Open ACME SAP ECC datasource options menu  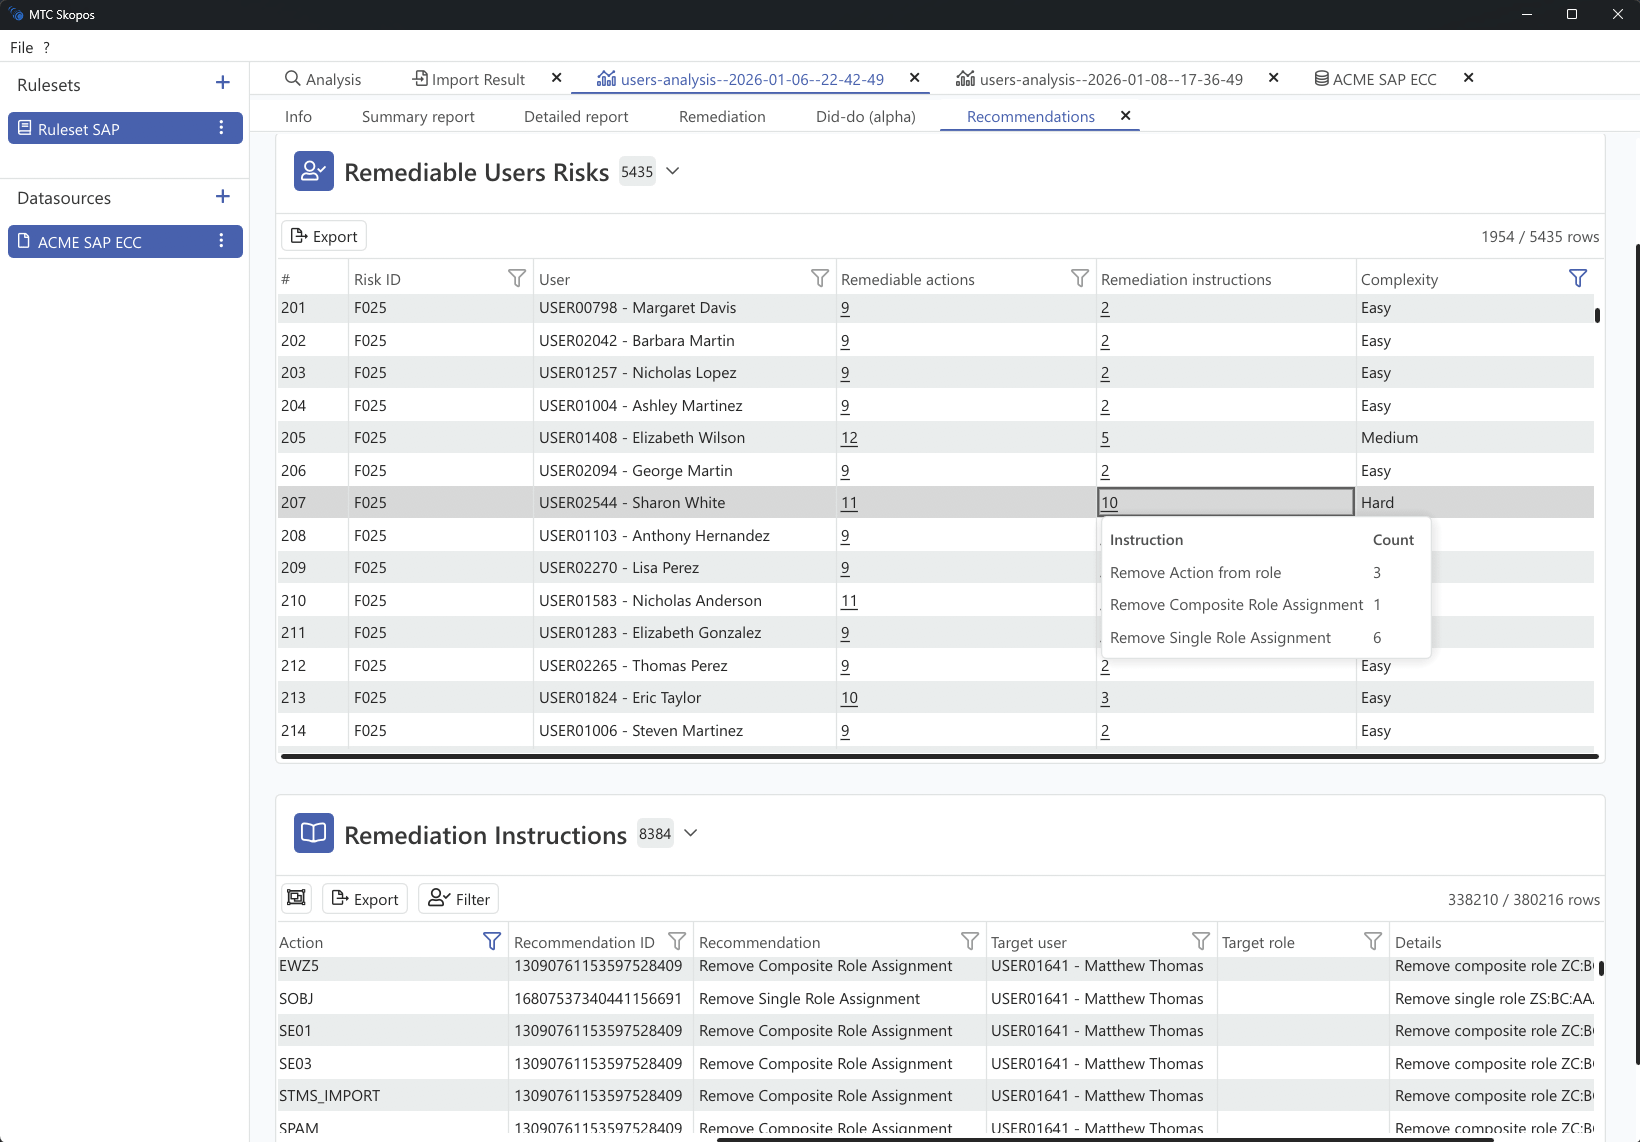click(222, 241)
